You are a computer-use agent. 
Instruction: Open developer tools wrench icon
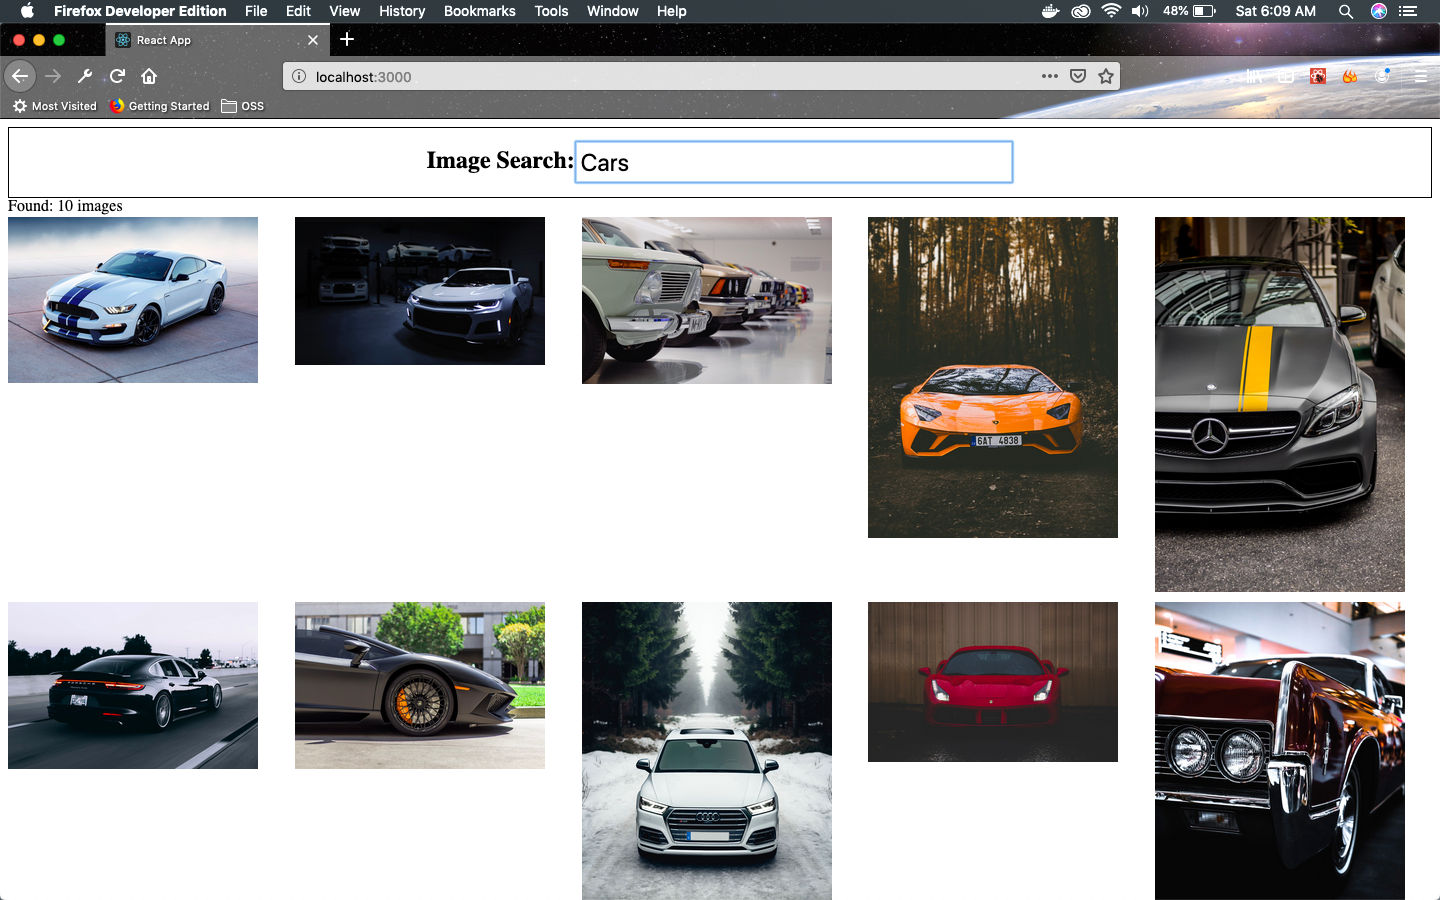[x=85, y=76]
